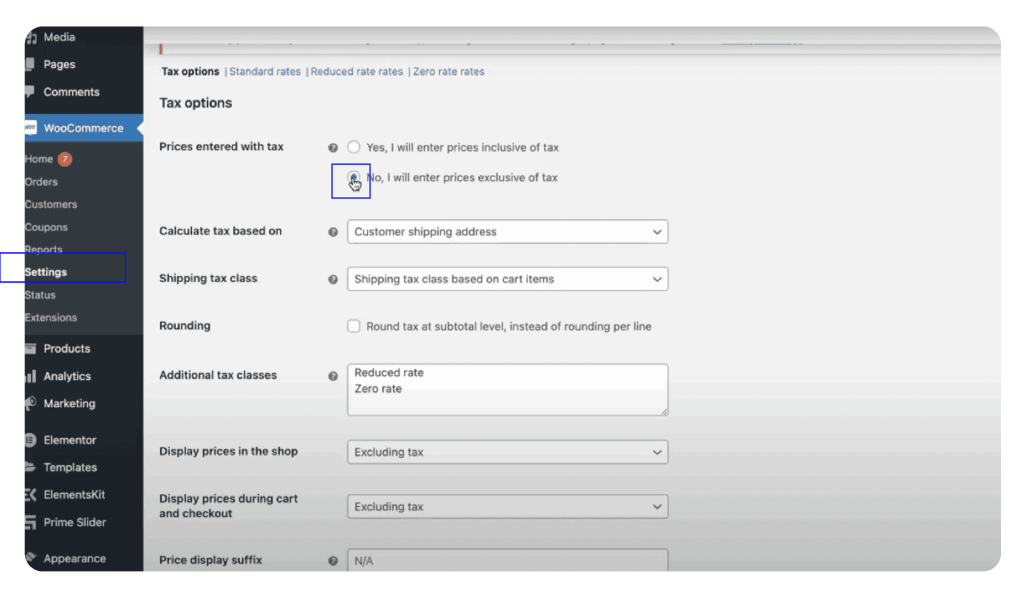The image size is (1024, 606).
Task: Expand the Shipping tax class dropdown
Action: [507, 279]
